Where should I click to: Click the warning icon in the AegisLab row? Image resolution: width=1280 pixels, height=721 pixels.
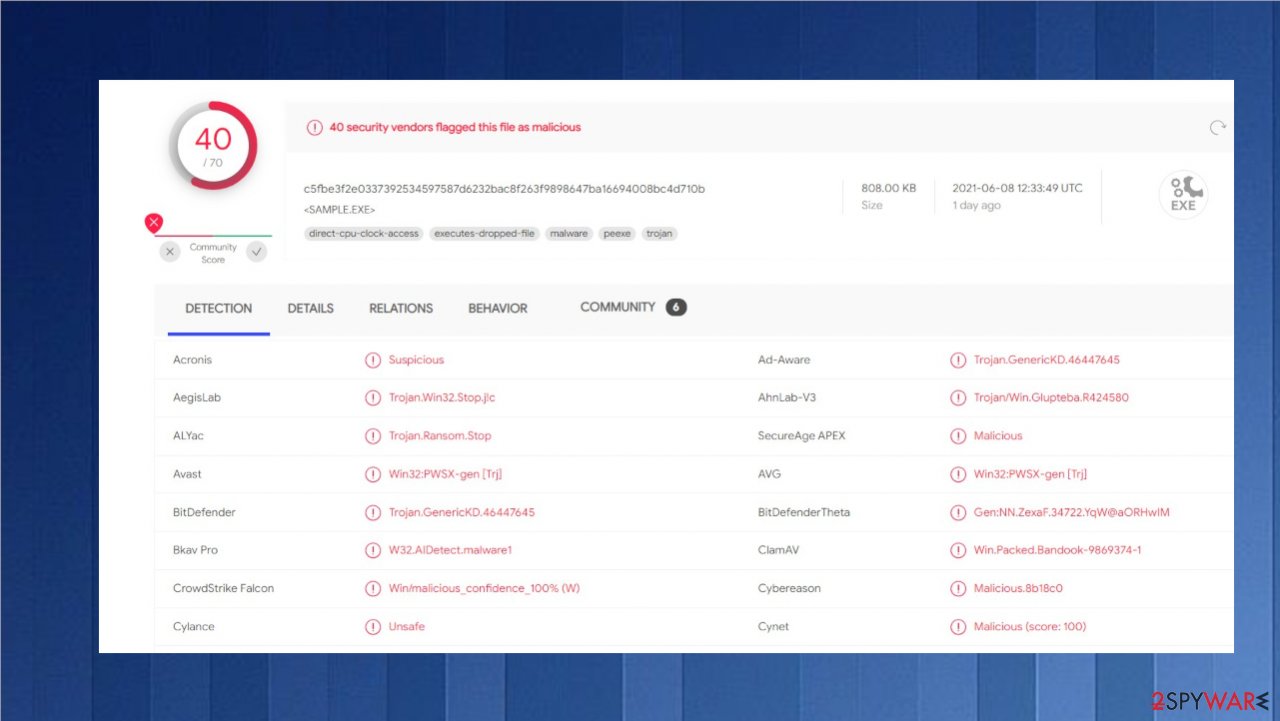373,398
